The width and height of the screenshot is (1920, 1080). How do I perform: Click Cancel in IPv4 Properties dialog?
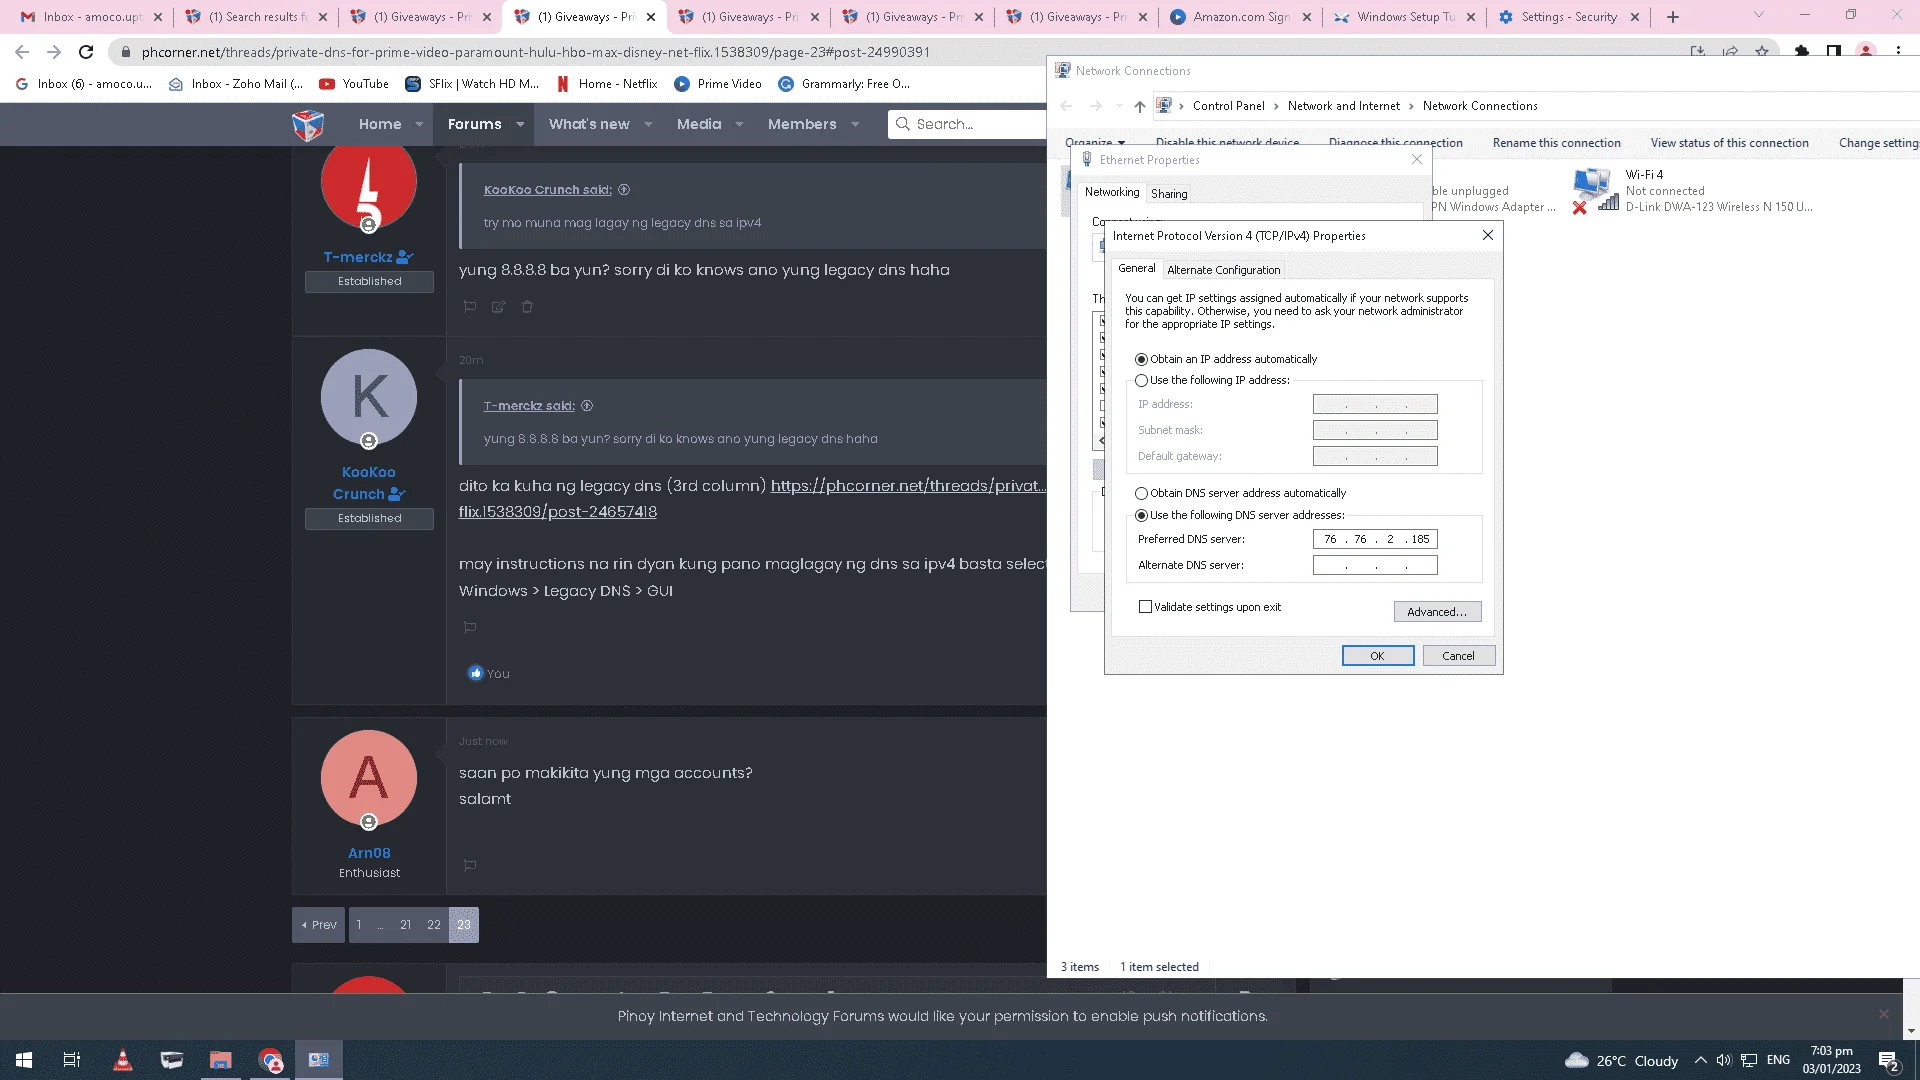[1458, 656]
